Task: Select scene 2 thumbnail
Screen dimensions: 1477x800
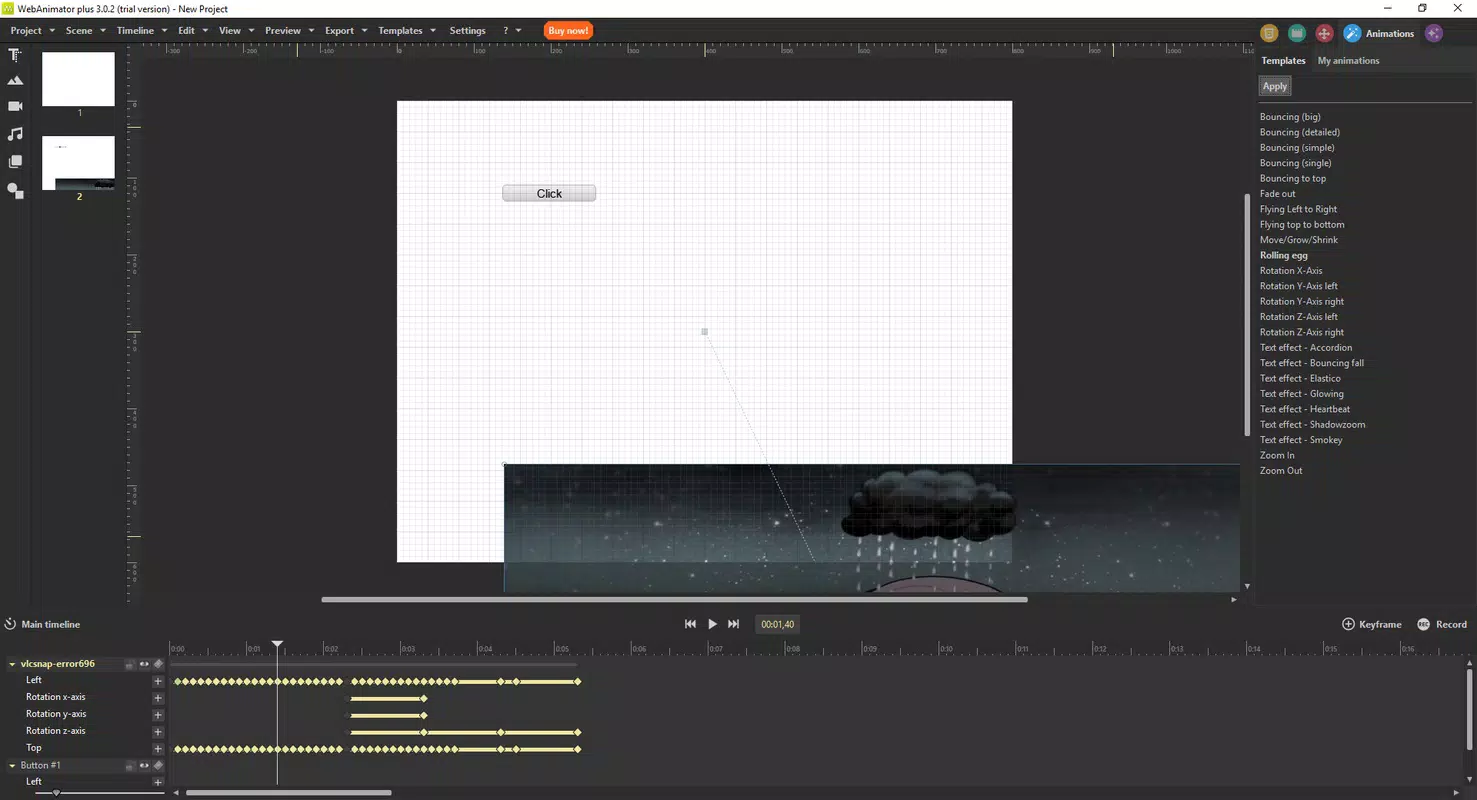Action: point(78,163)
